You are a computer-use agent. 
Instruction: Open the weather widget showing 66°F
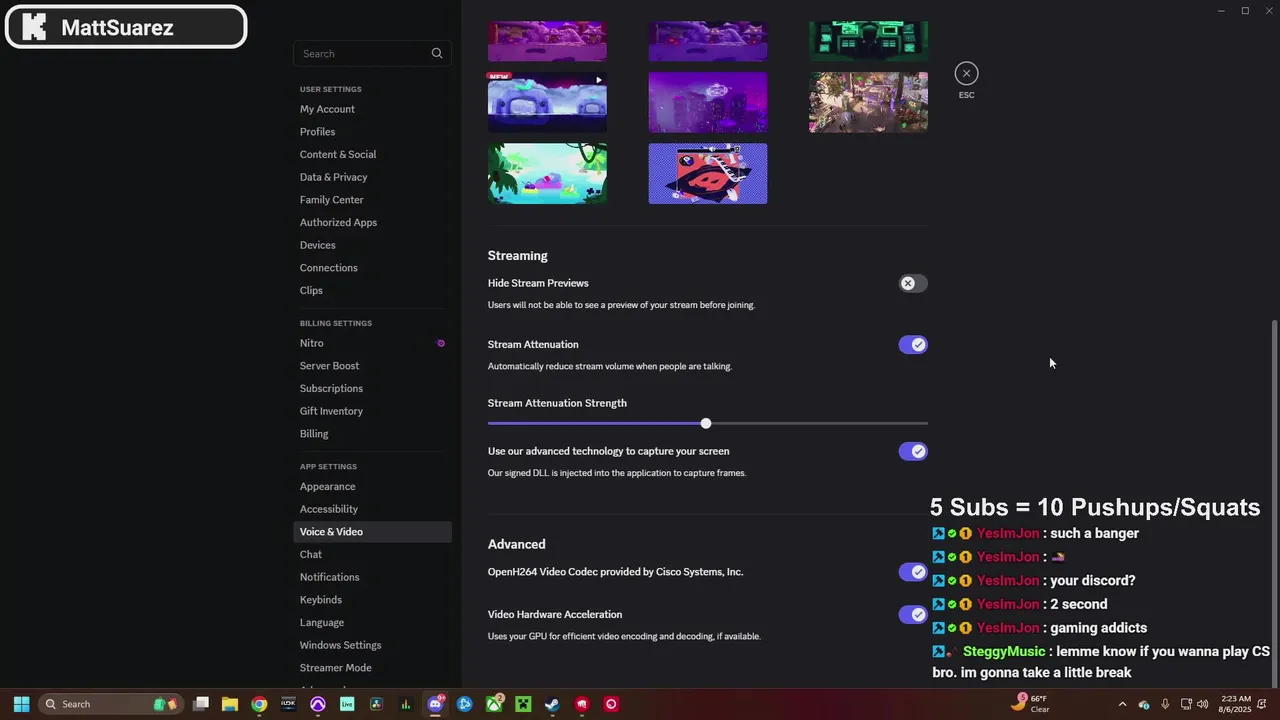point(1030,704)
